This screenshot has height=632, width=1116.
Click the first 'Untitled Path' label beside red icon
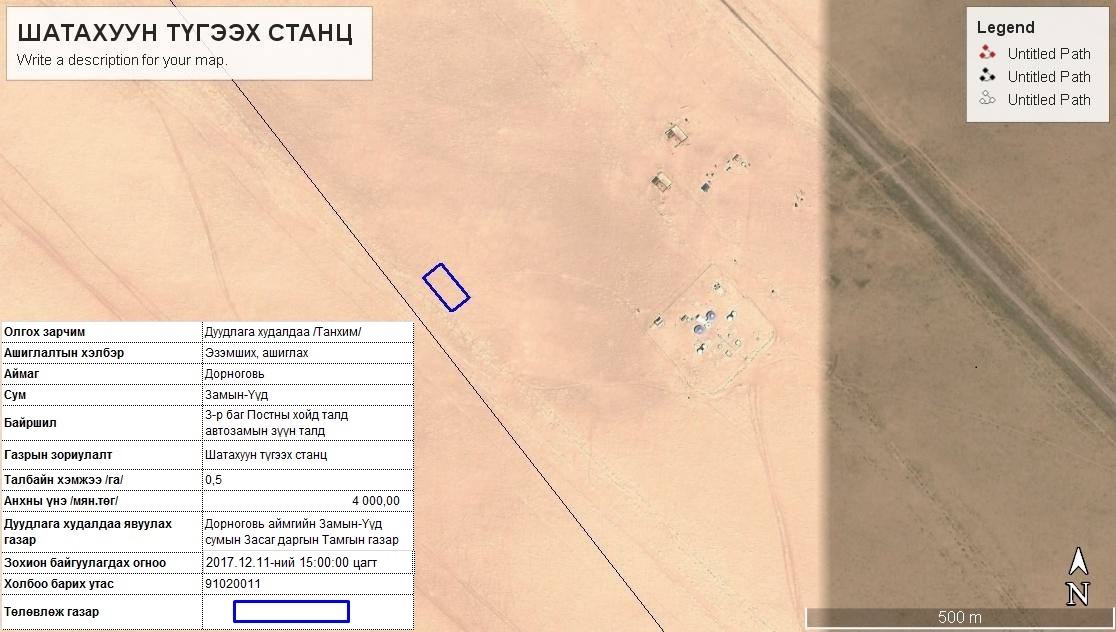coord(1048,53)
